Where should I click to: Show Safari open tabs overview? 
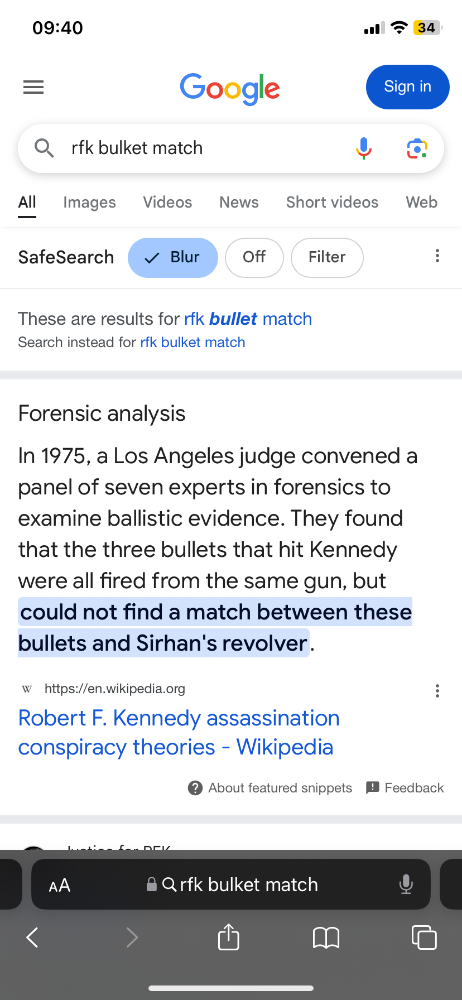424,938
